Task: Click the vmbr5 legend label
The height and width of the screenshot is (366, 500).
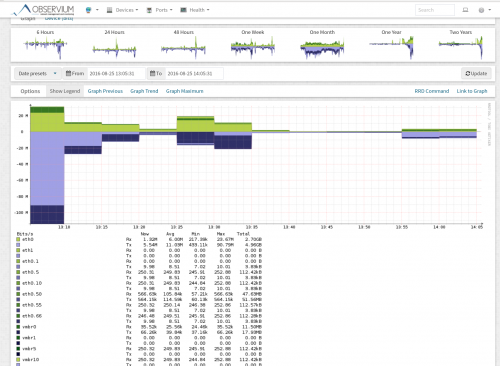Action: coord(29,349)
